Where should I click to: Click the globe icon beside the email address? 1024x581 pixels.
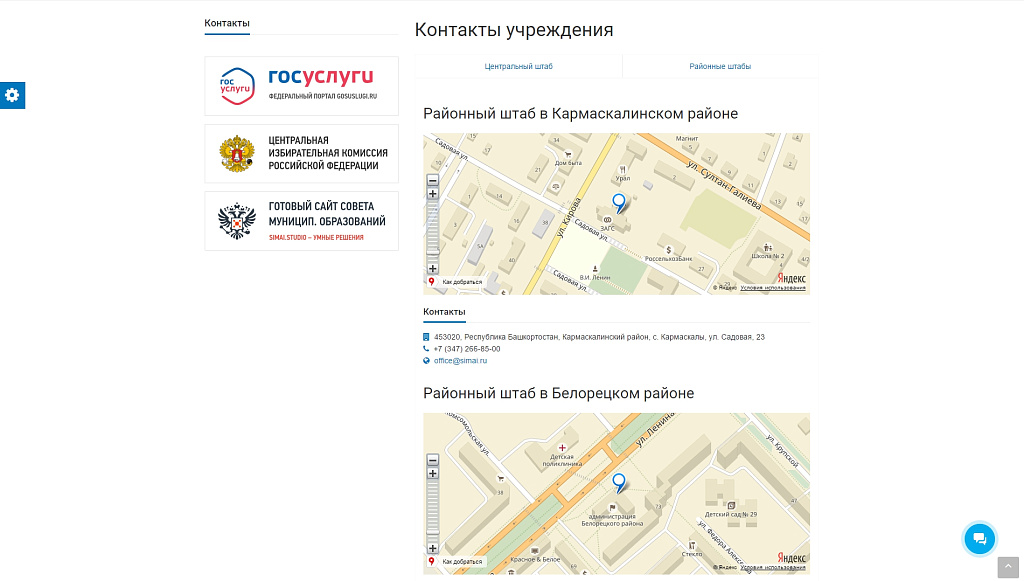[425, 360]
